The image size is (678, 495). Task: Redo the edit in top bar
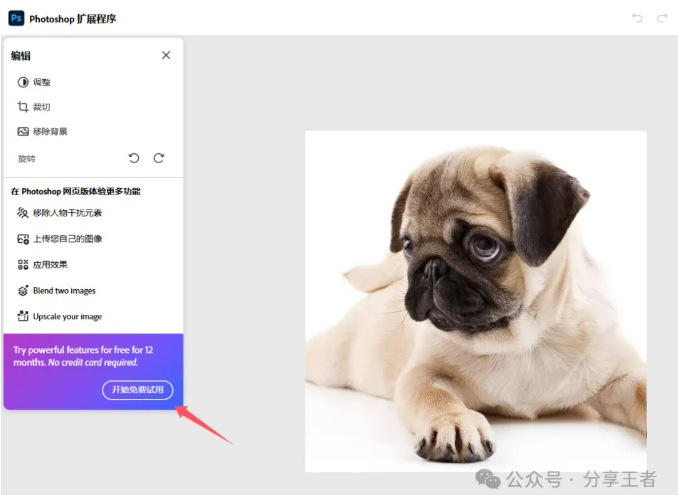(x=661, y=18)
